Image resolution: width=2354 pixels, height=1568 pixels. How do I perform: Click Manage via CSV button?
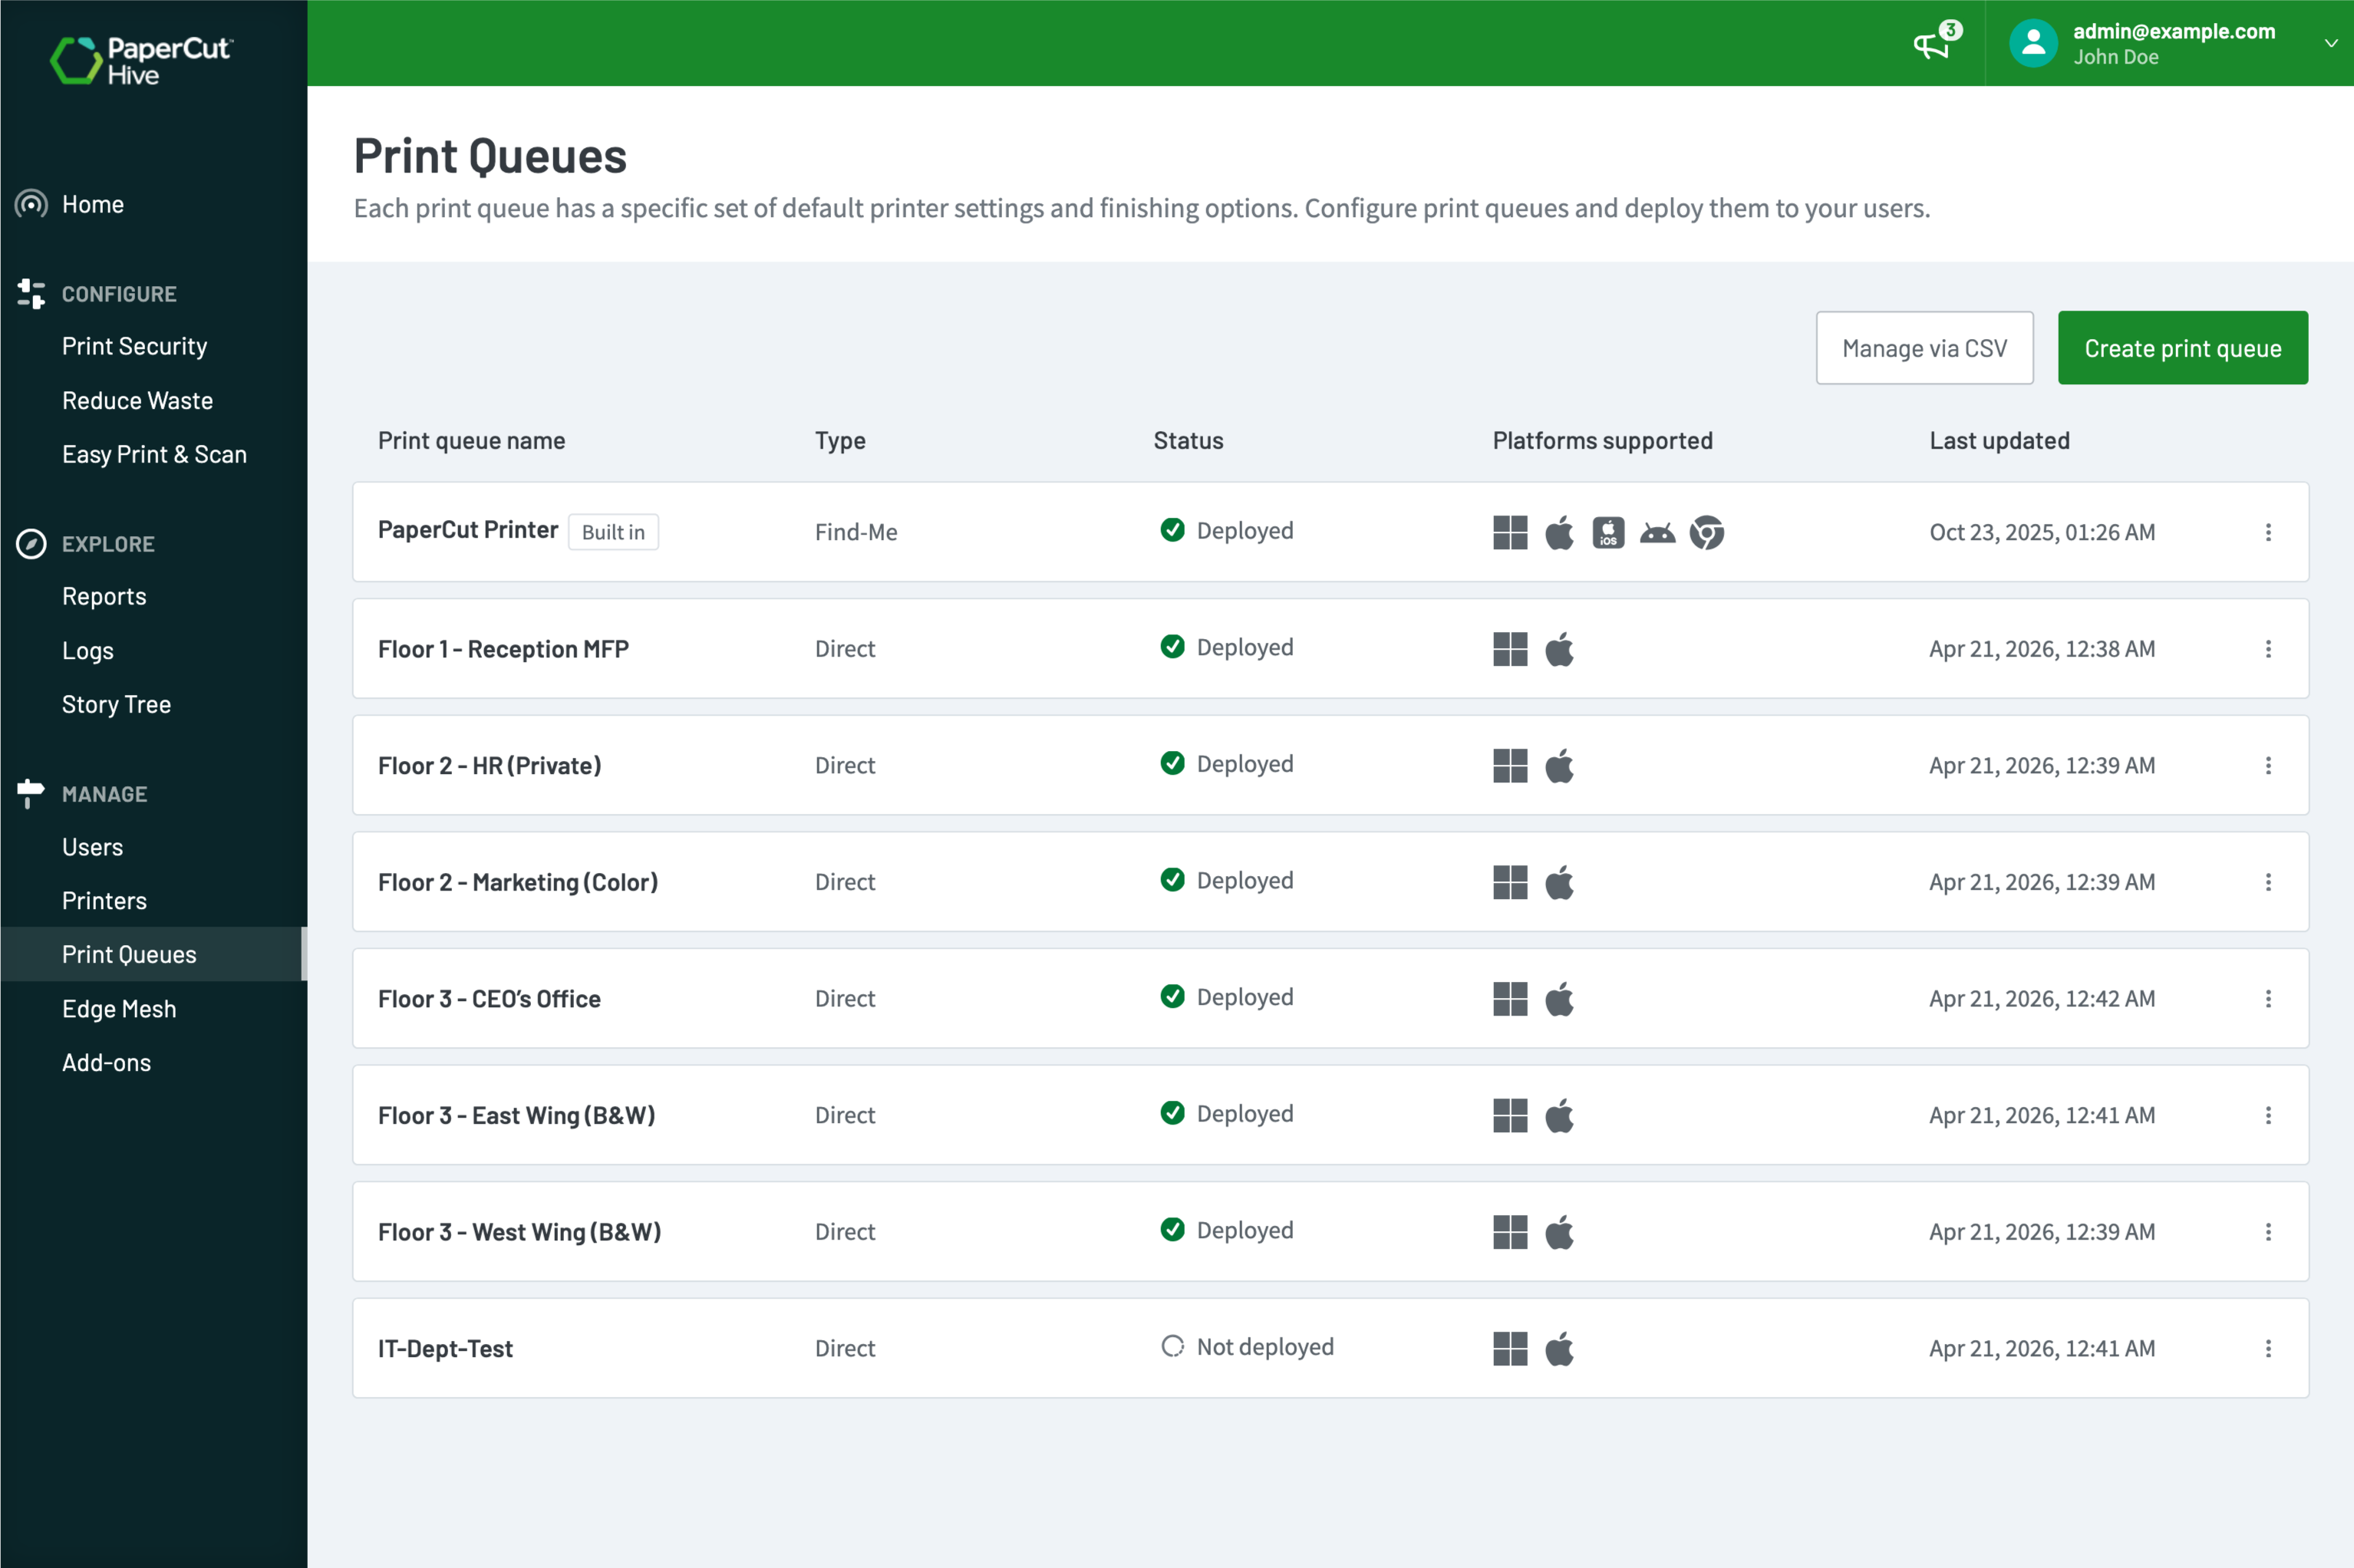pos(1924,348)
